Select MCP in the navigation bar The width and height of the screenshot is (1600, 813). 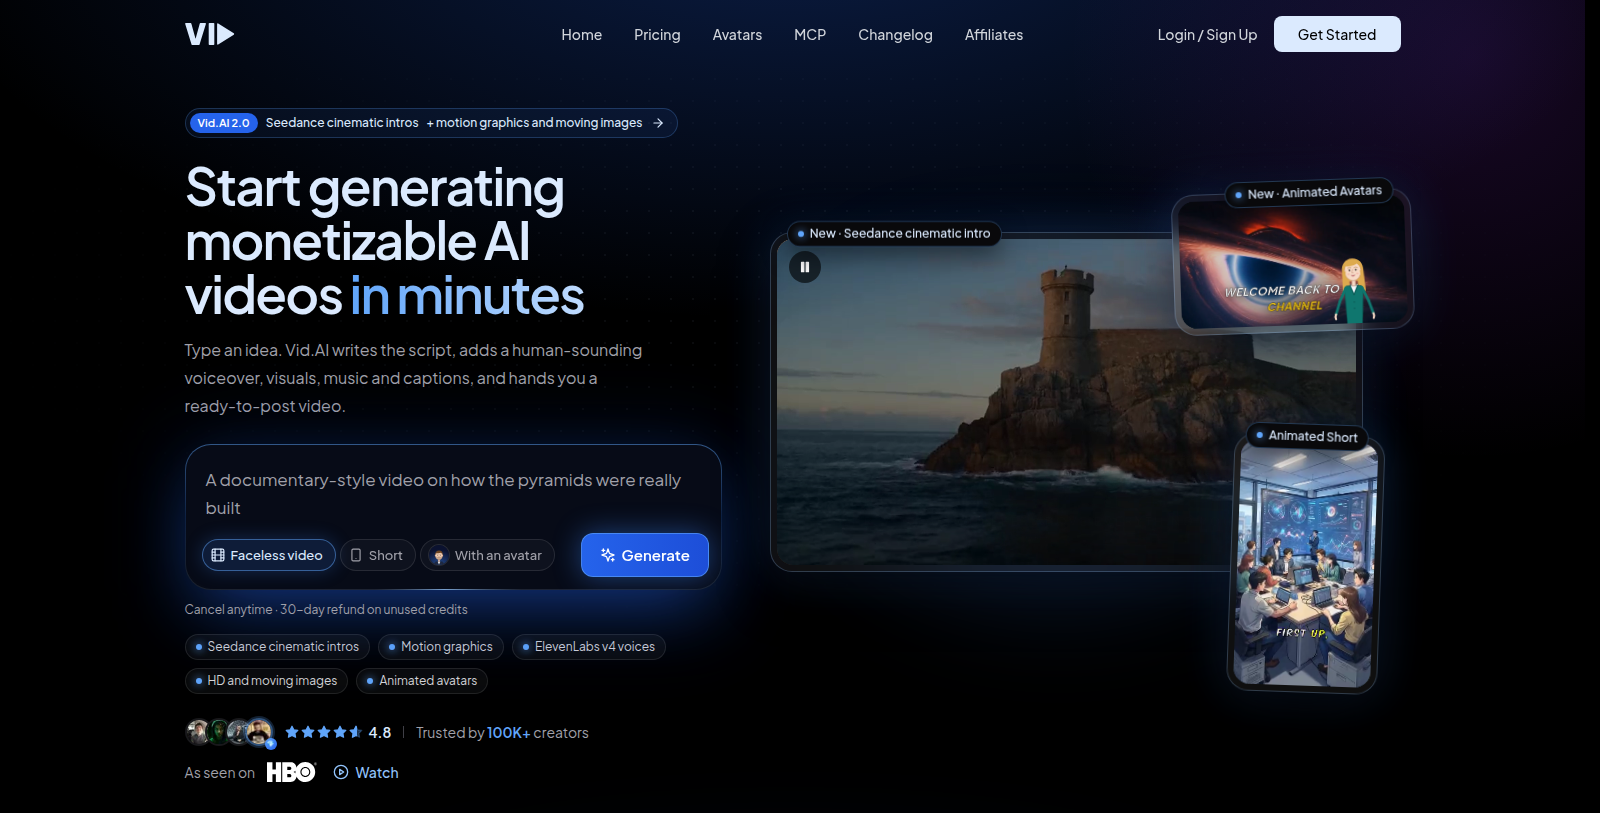(x=810, y=35)
